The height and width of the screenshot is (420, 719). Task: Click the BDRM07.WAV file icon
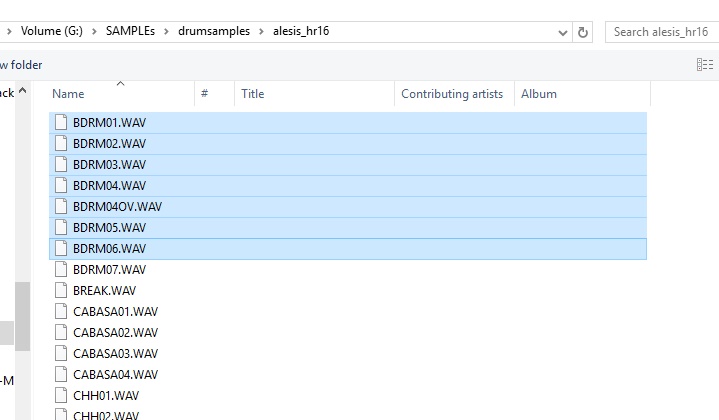[x=61, y=270]
